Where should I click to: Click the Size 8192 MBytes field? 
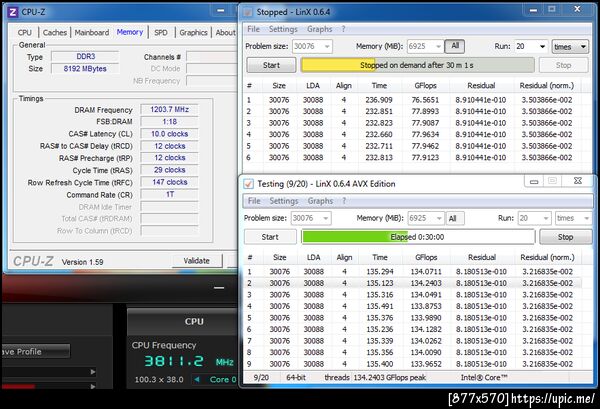[85, 69]
